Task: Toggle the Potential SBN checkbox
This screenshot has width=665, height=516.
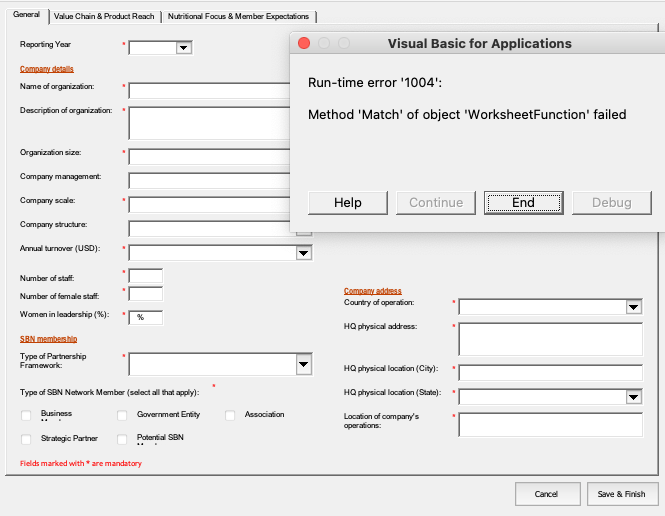Action: [x=122, y=439]
